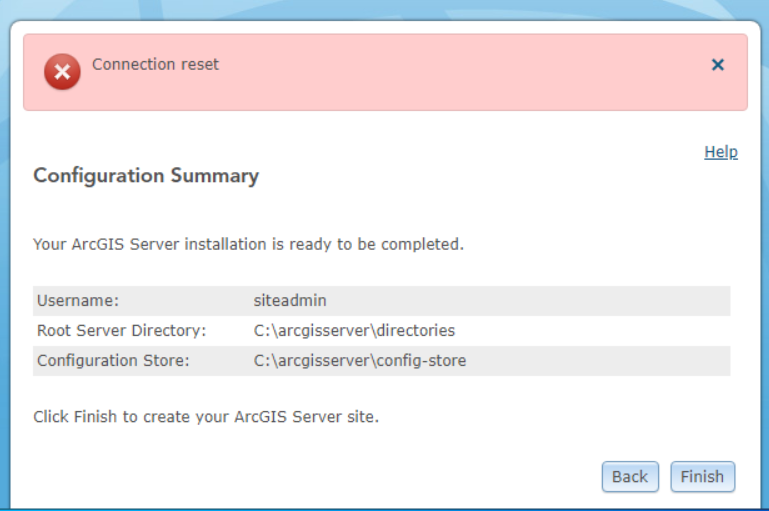Click the C:\arcgisserver\config-store path

pyautogui.click(x=360, y=360)
